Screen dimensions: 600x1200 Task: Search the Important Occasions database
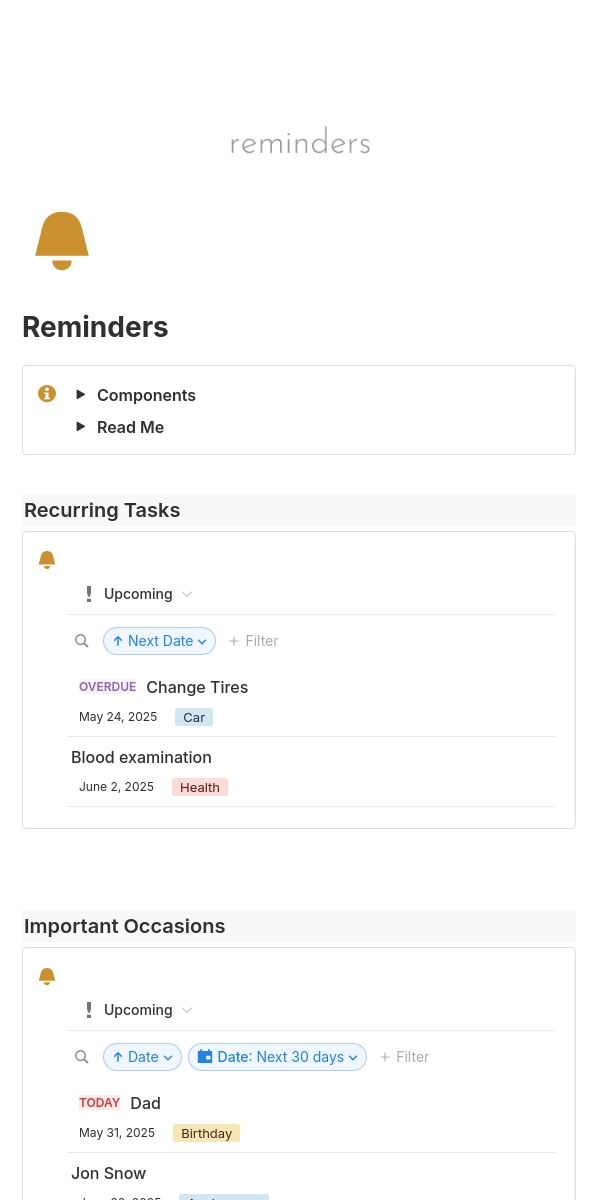82,1057
